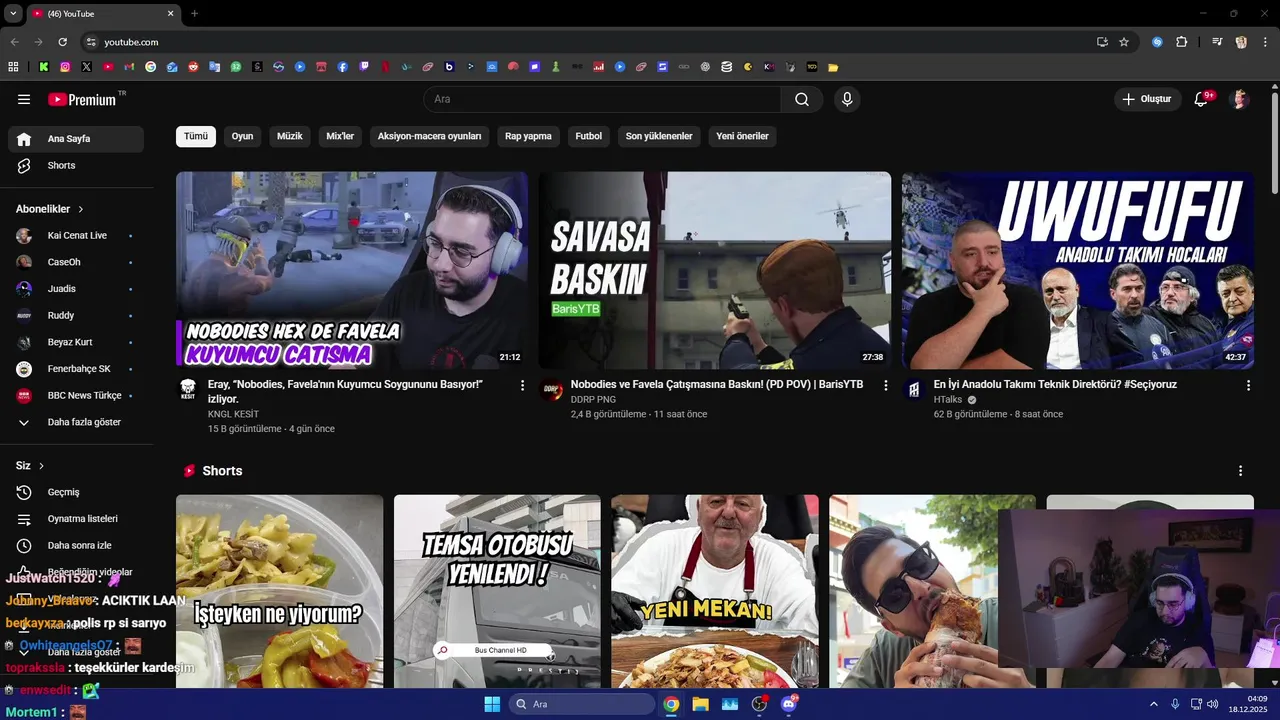Open options for KNGL KESİT video
This screenshot has height=720, width=1280.
(522, 385)
